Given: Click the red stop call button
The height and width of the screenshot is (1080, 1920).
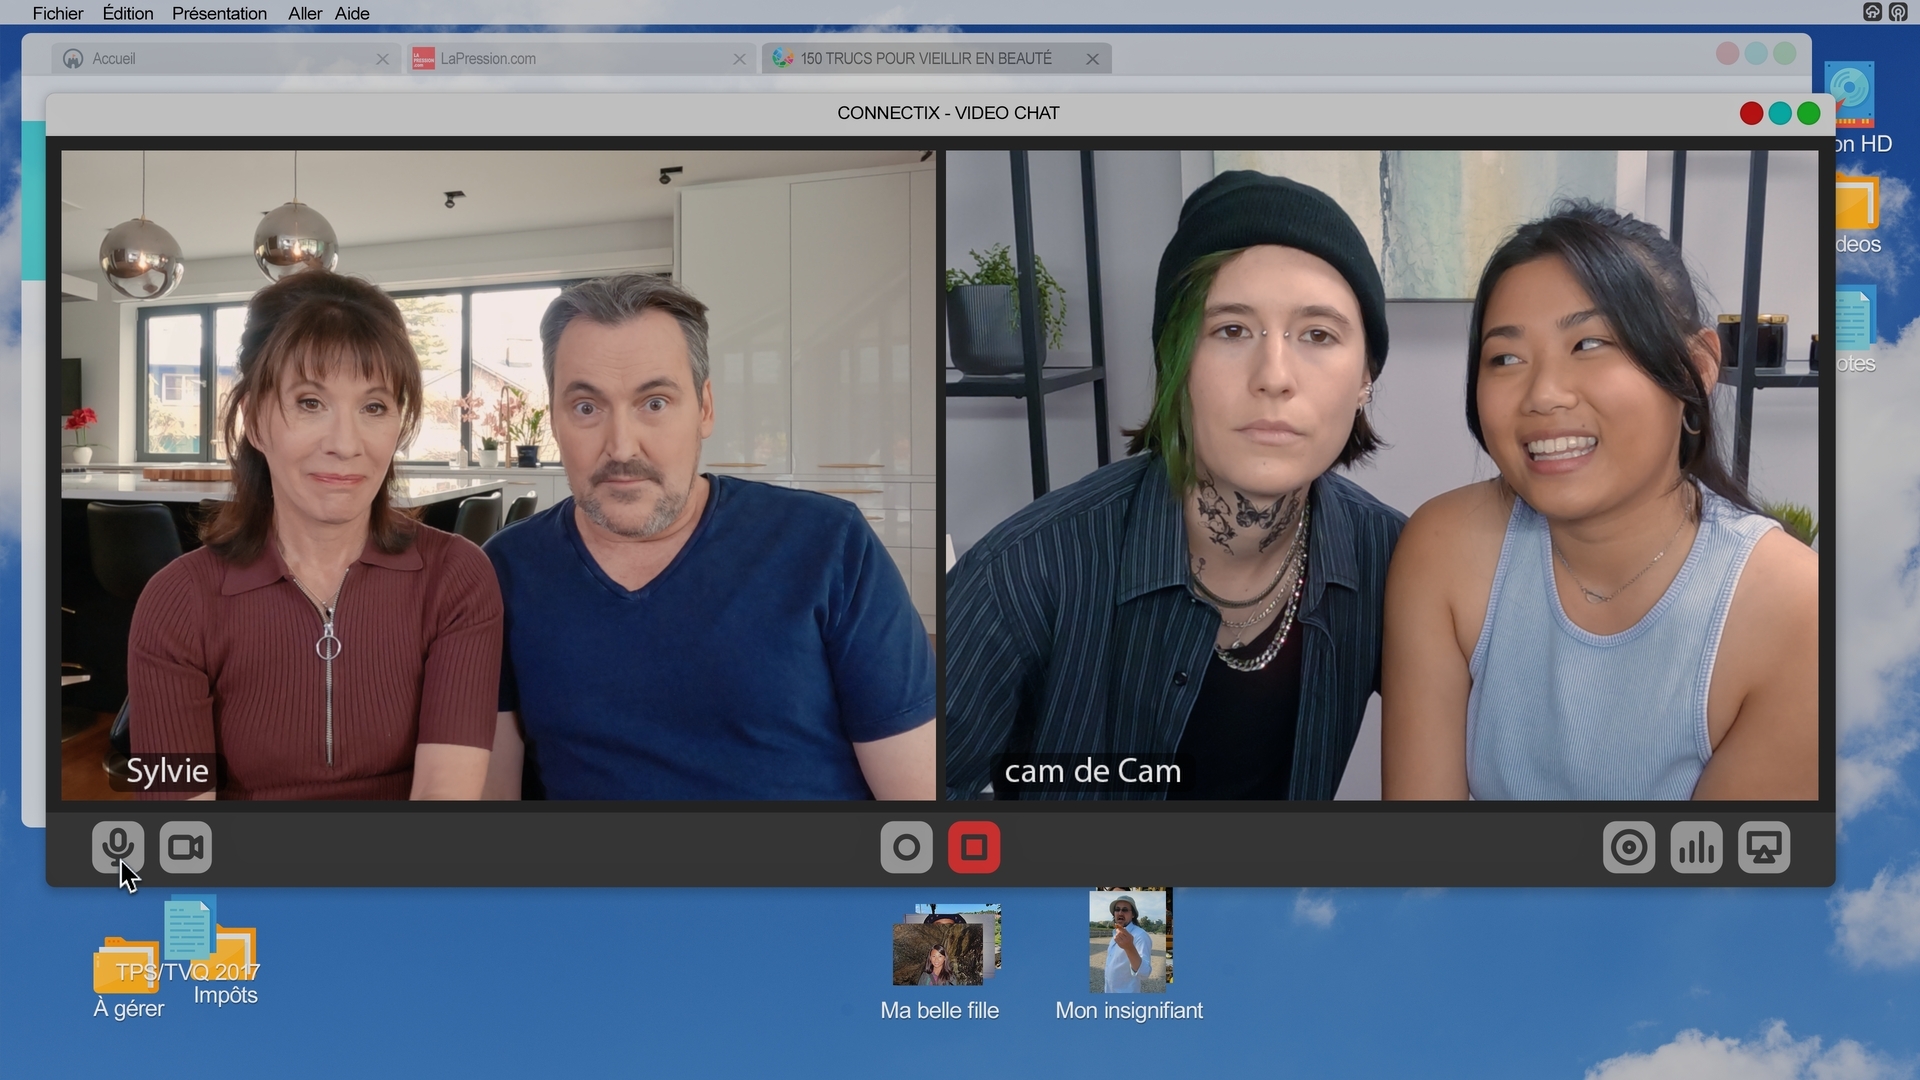Looking at the screenshot, I should (x=974, y=847).
